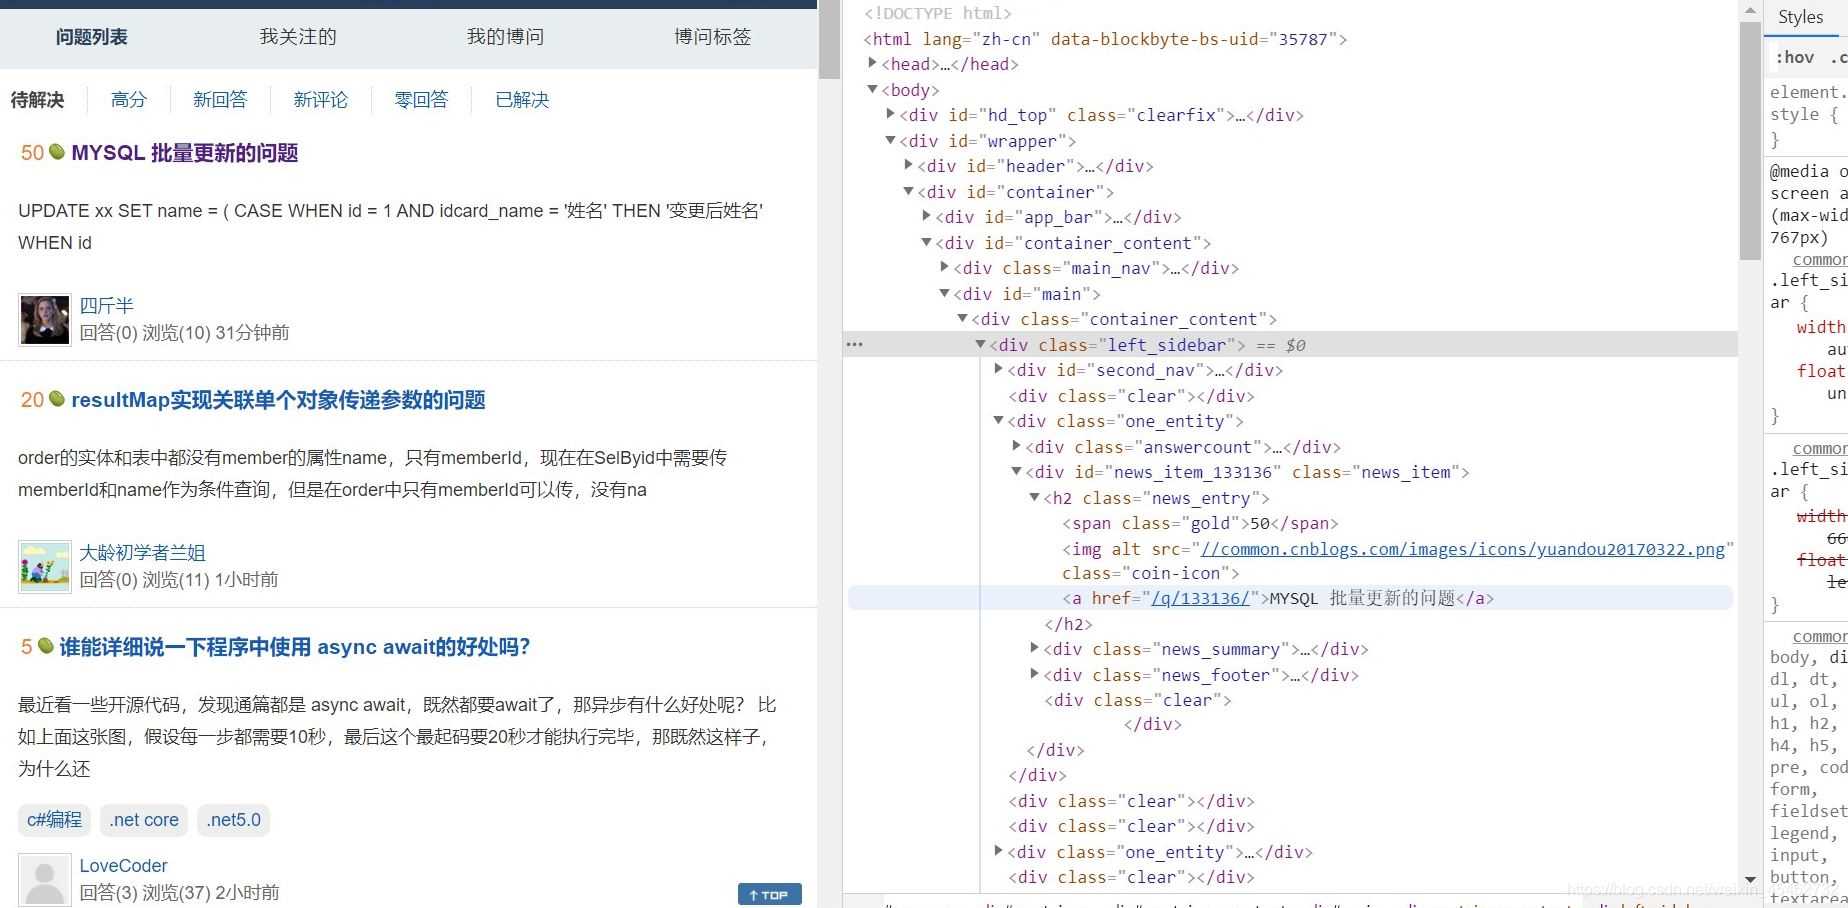1848x908 pixels.
Task: Expand the news_summary div node
Action: (1034, 648)
